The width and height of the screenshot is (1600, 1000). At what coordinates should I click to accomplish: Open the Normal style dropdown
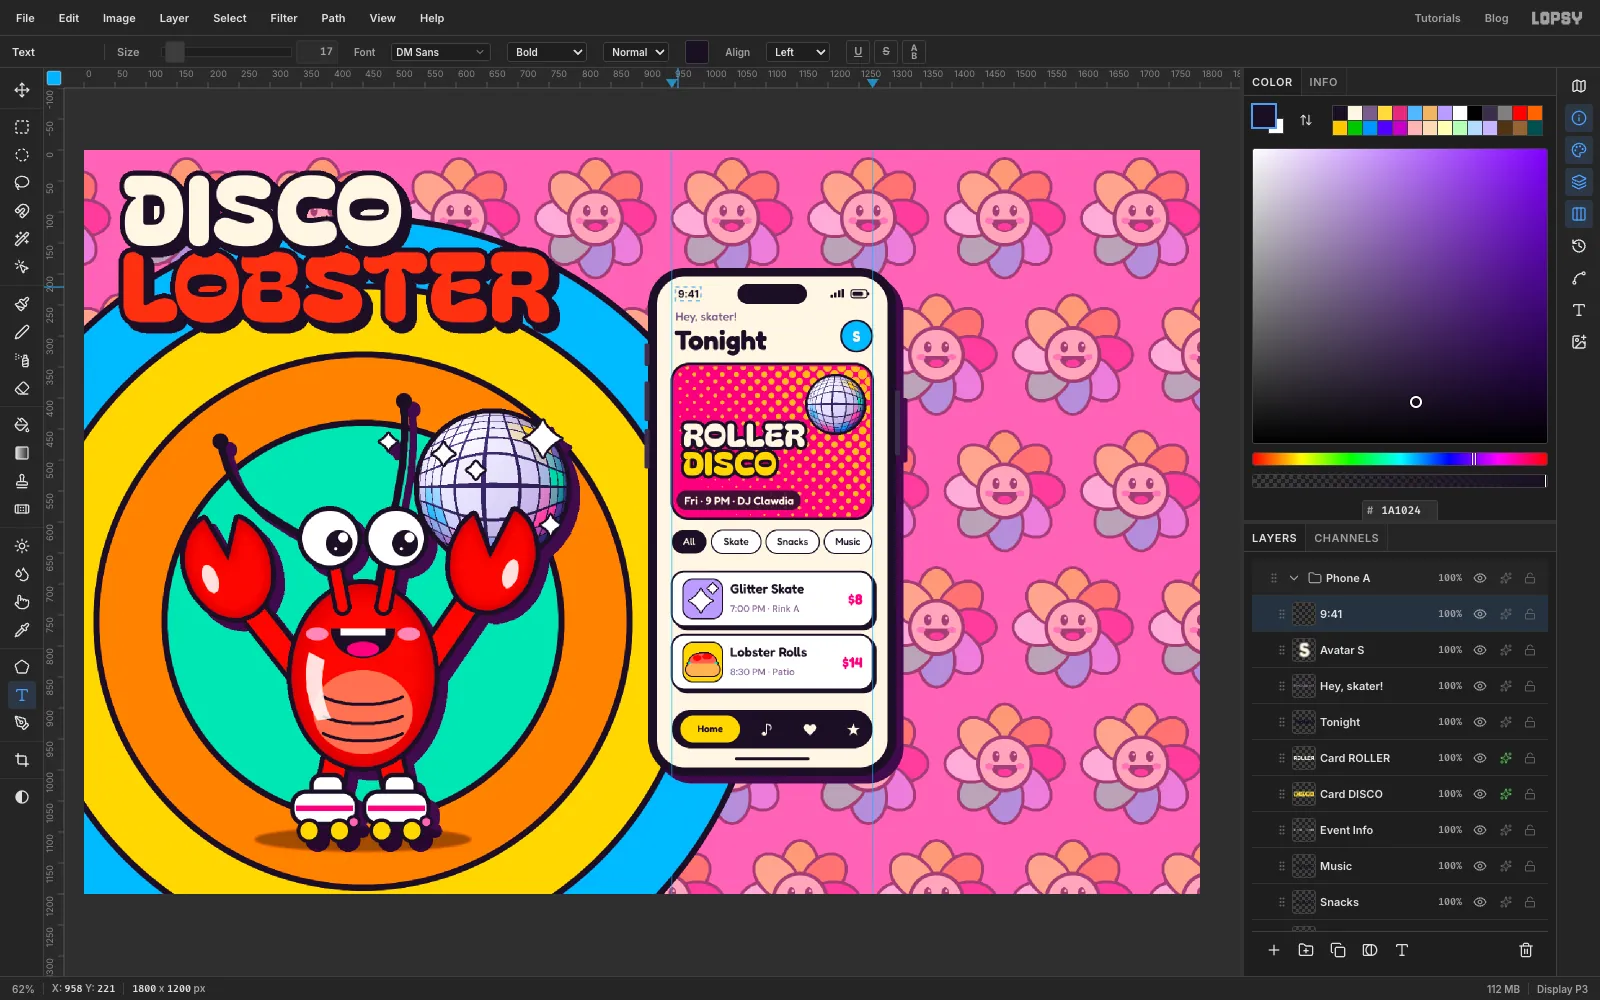point(636,52)
